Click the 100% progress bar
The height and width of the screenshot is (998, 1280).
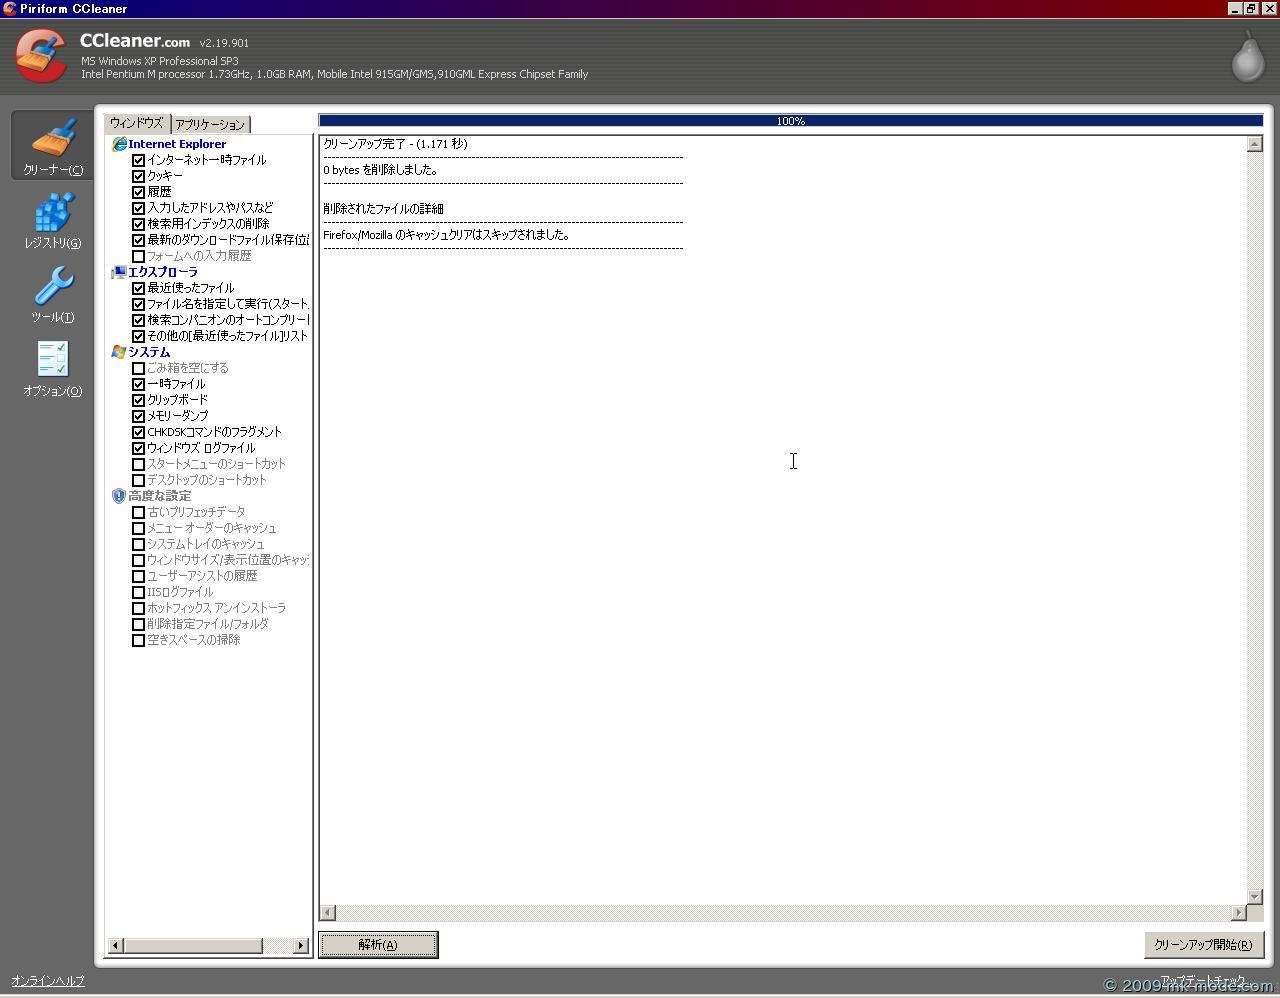tap(790, 121)
